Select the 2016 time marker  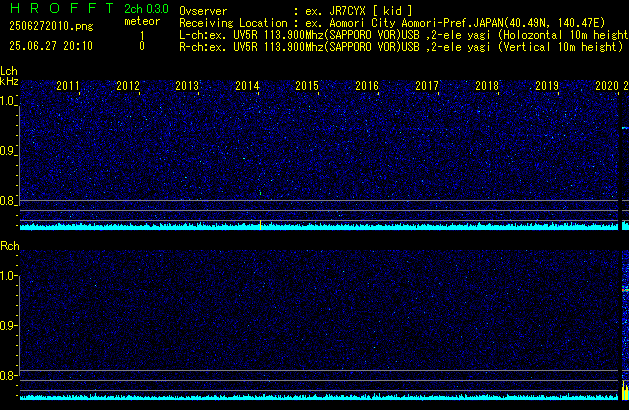tap(367, 86)
